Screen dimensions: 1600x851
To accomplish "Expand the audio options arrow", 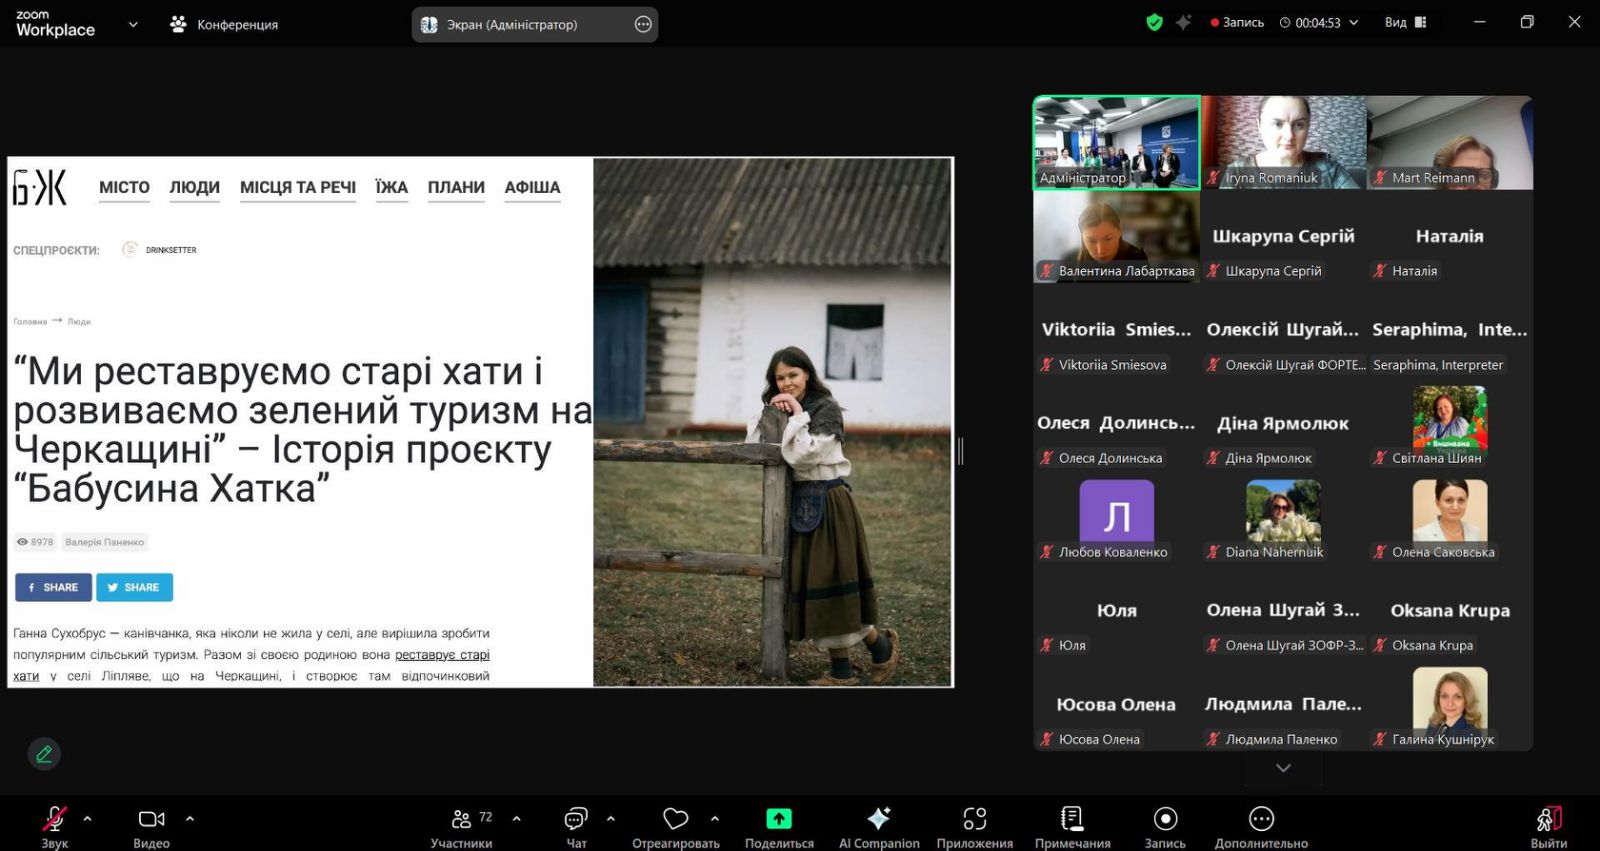I will 88,818.
